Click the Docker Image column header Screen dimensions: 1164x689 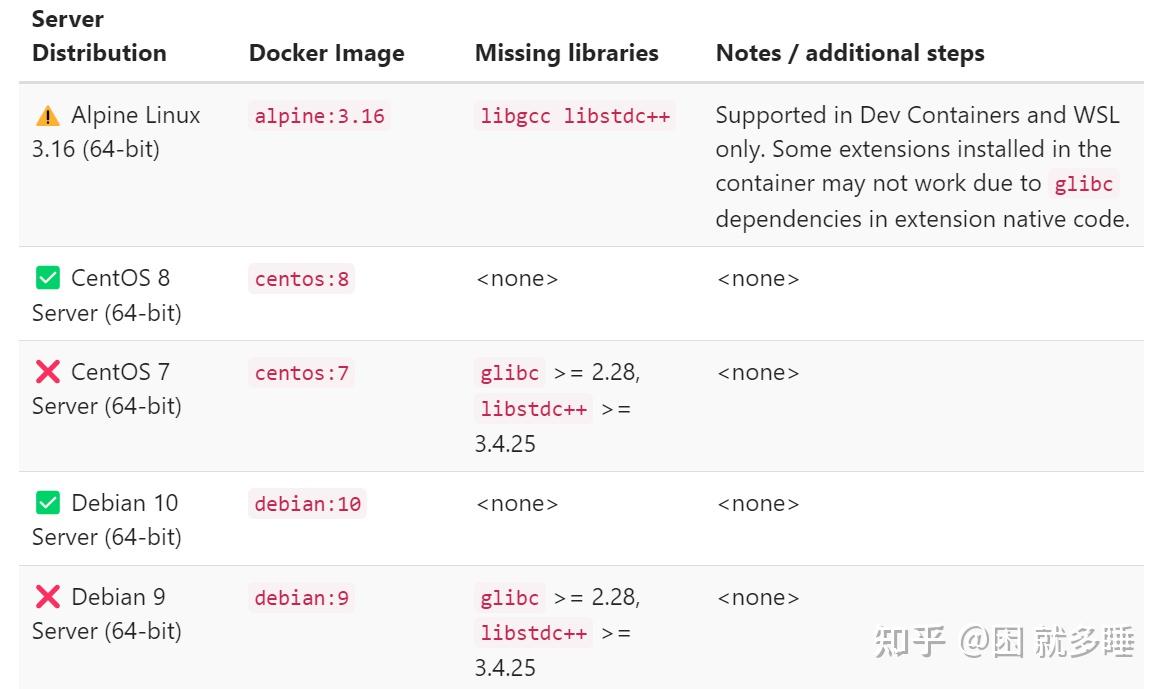(x=326, y=54)
